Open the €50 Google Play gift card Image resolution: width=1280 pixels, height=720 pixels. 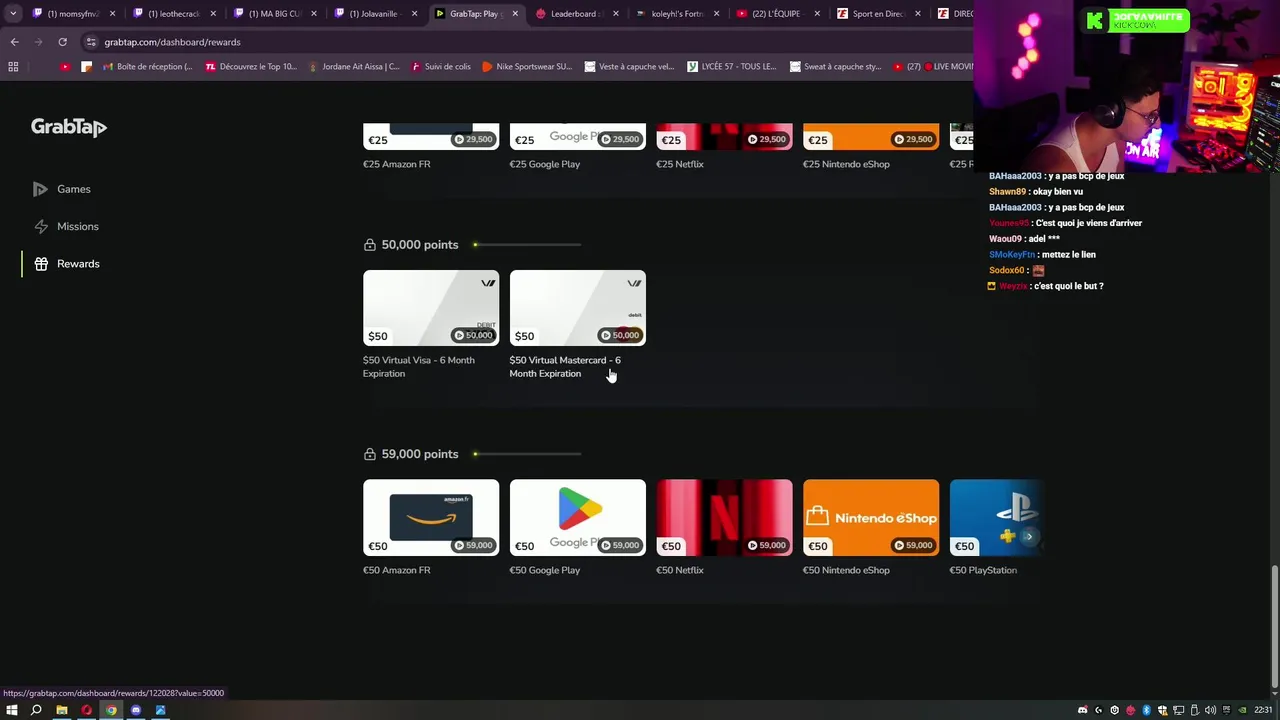tap(577, 518)
